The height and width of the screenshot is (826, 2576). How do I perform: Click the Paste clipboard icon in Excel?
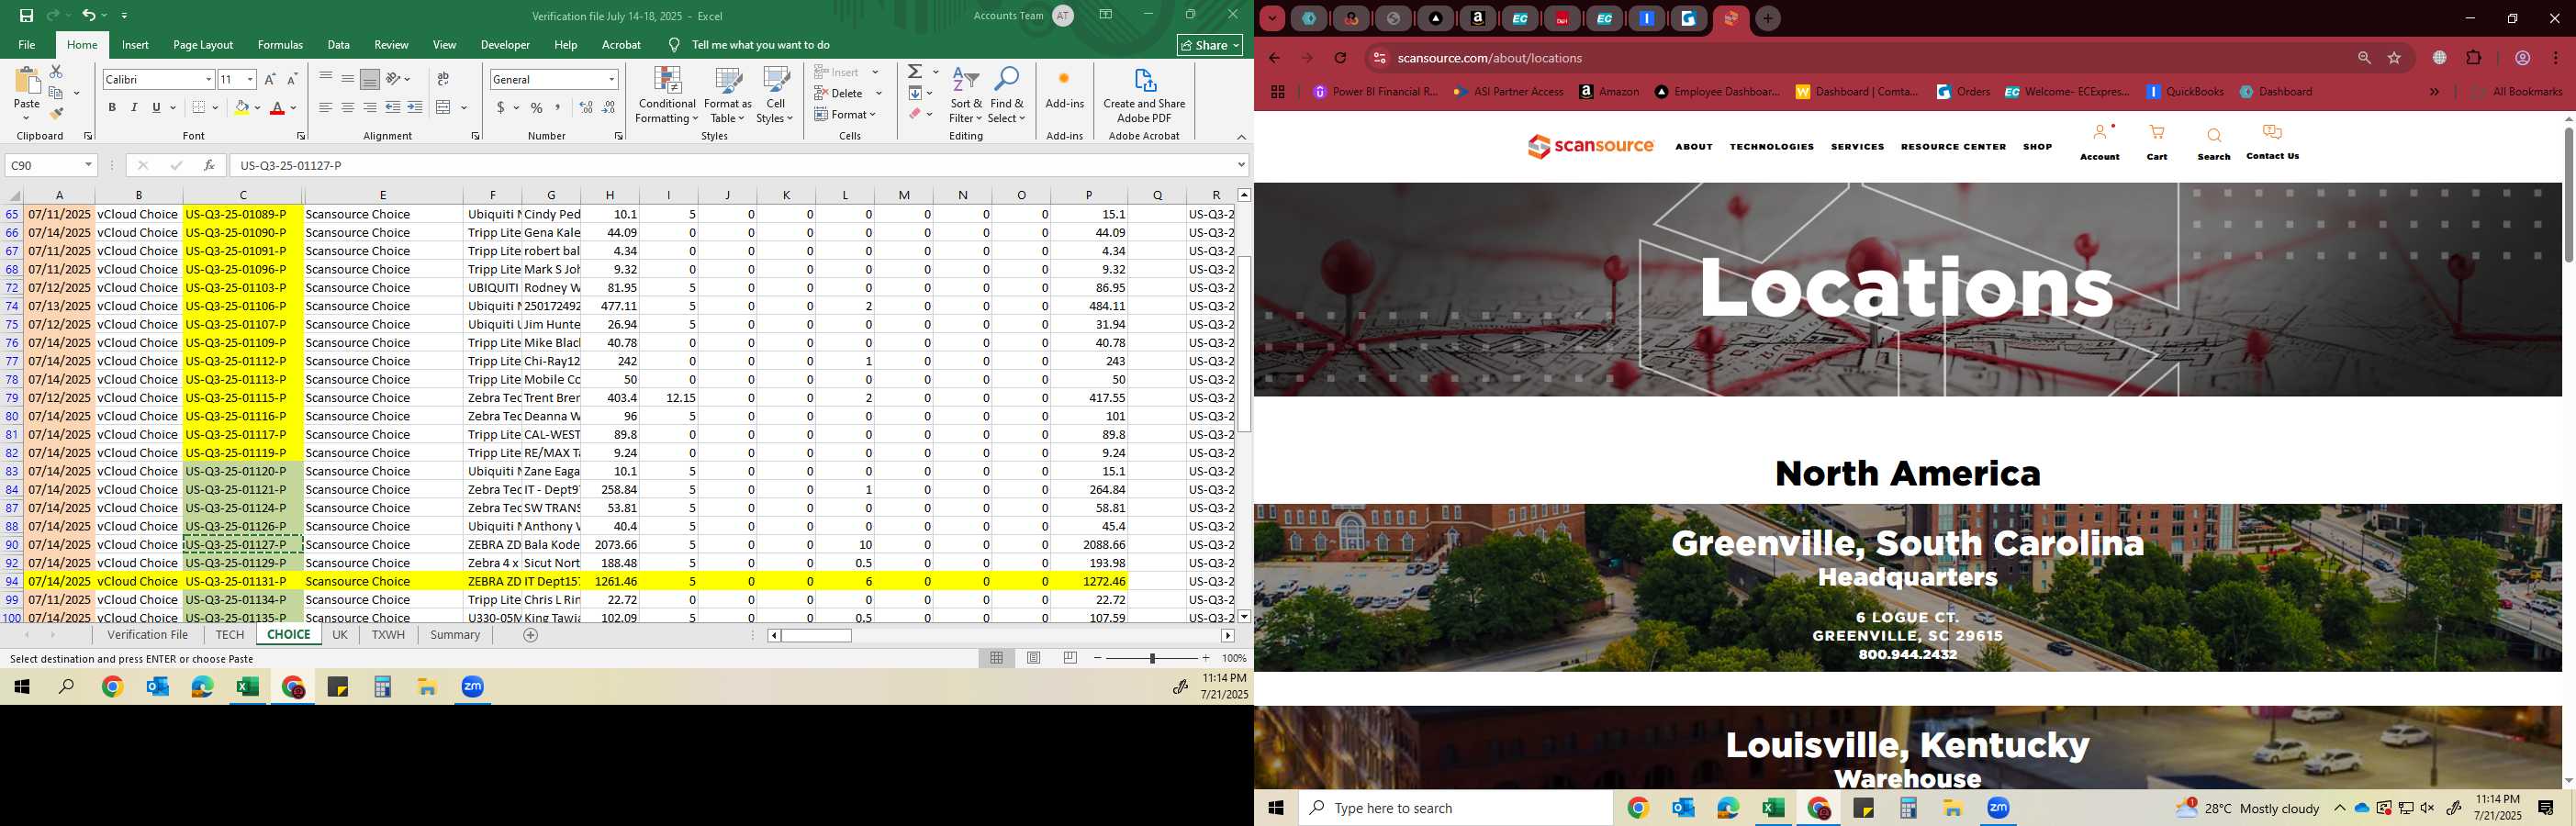27,82
